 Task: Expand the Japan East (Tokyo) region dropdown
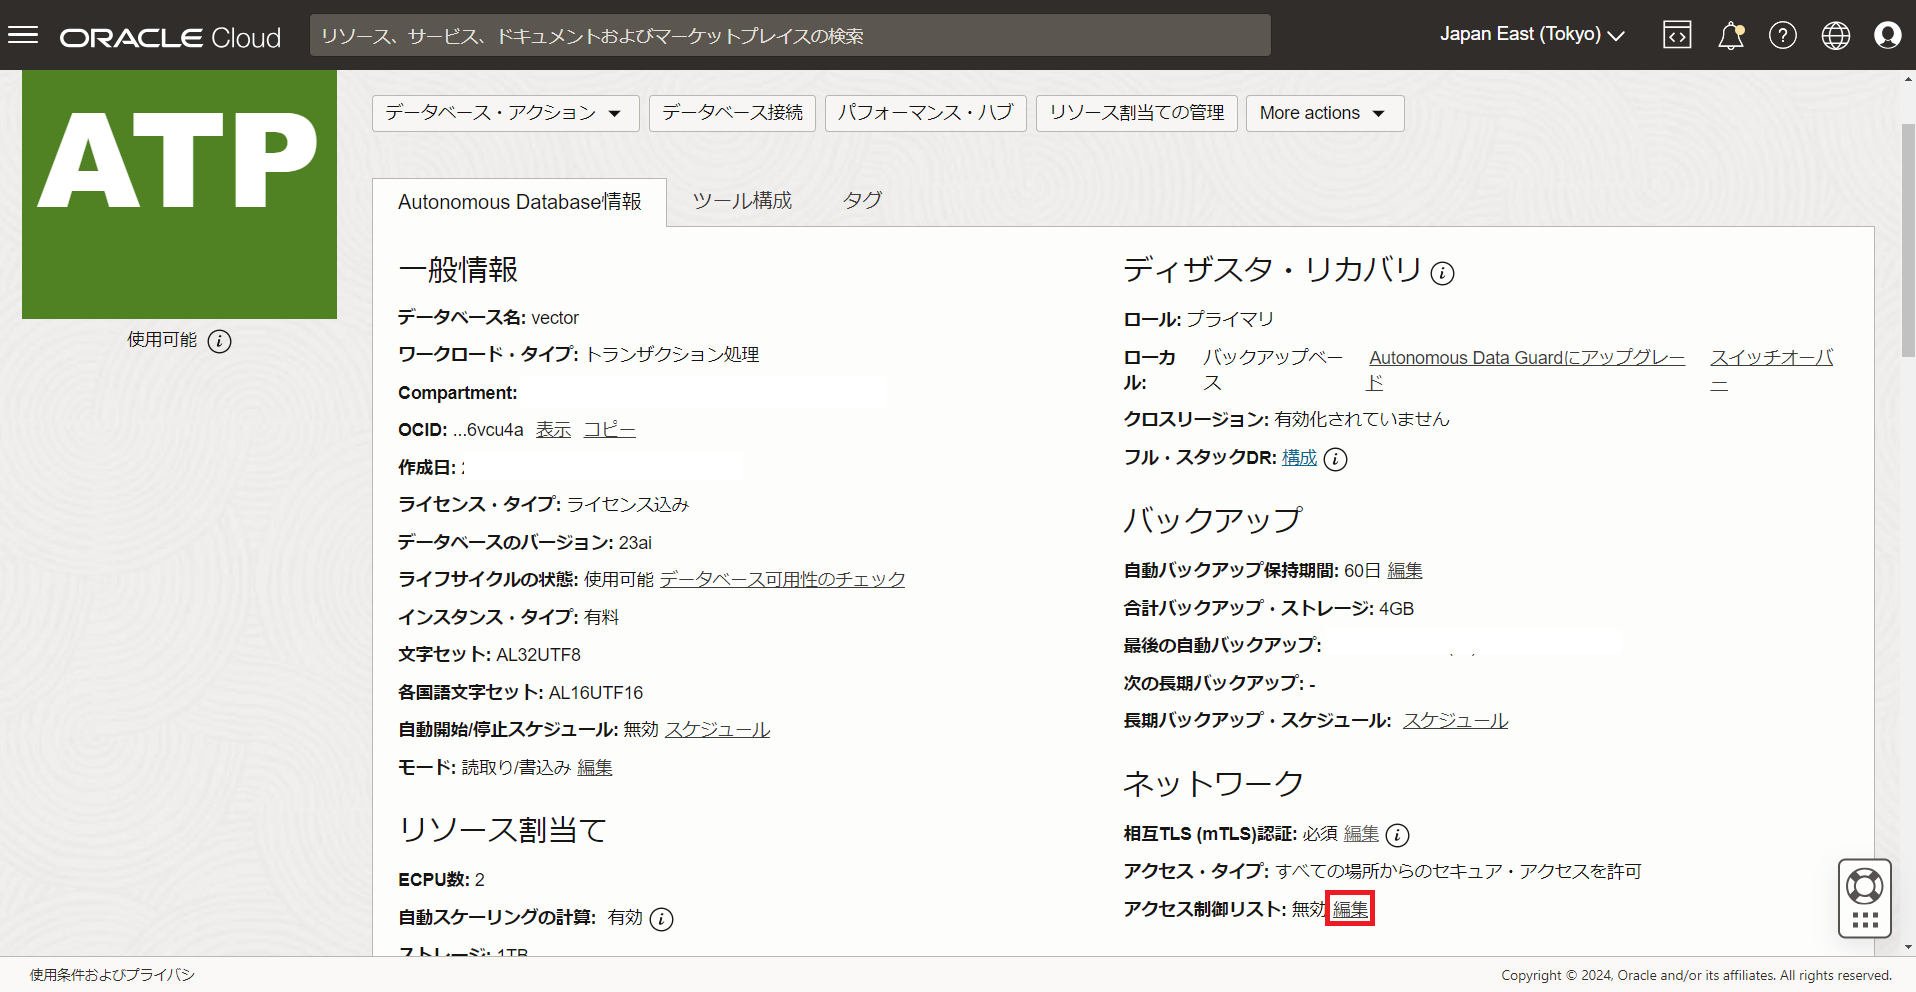coord(1531,35)
